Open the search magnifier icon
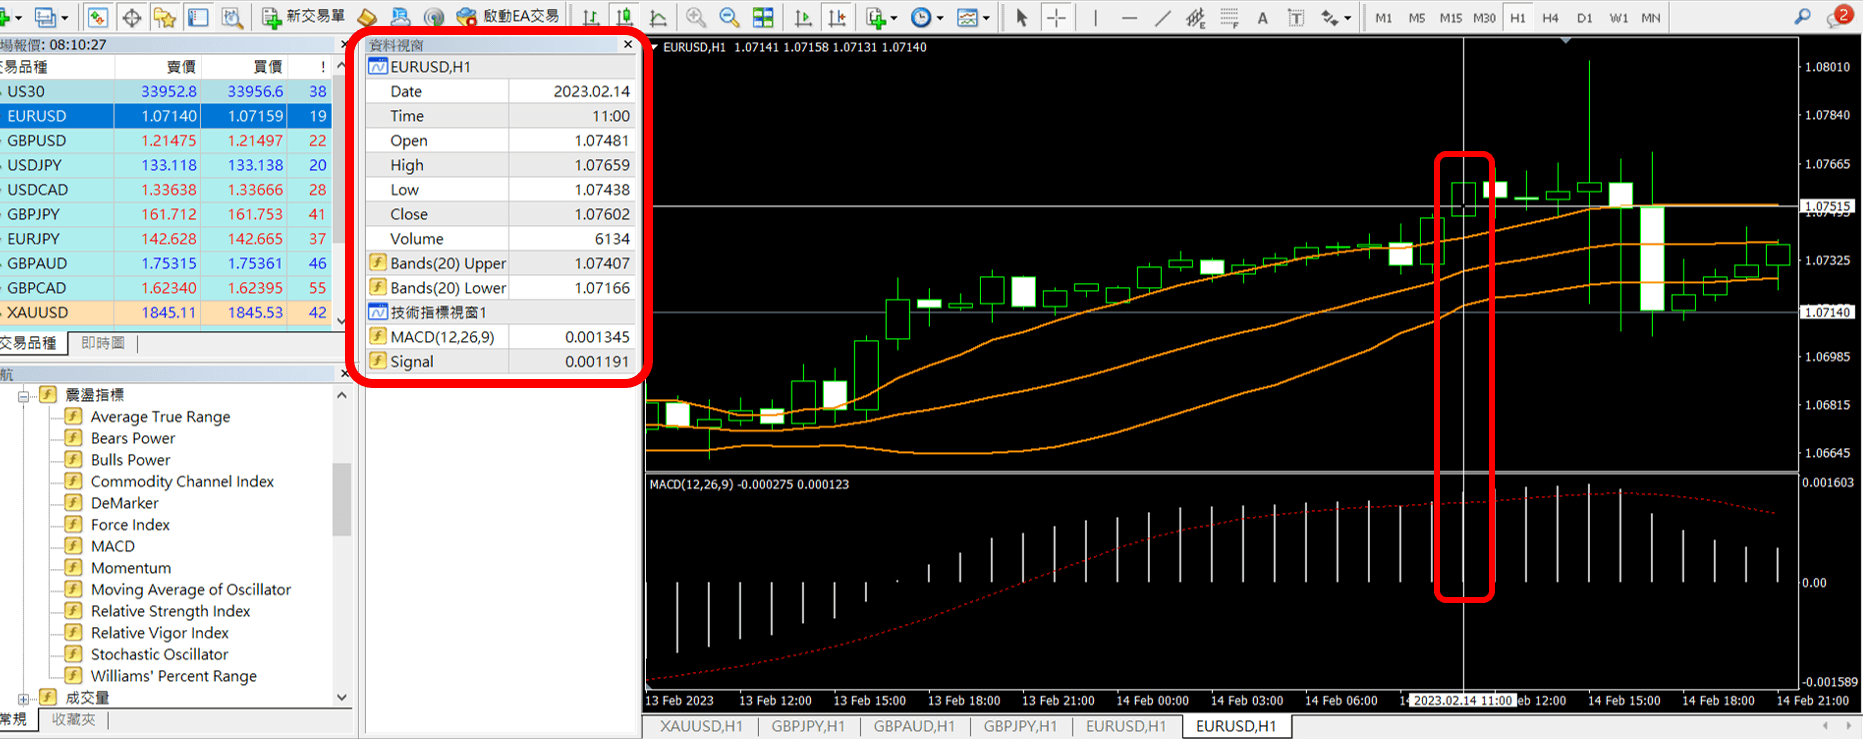Viewport: 1863px width, 739px height. pos(1802,17)
